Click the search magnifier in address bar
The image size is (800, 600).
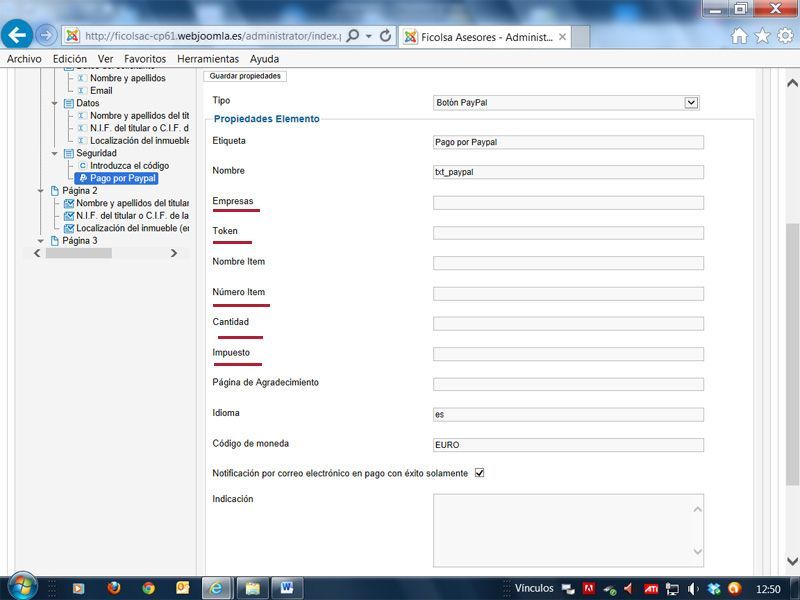352,36
